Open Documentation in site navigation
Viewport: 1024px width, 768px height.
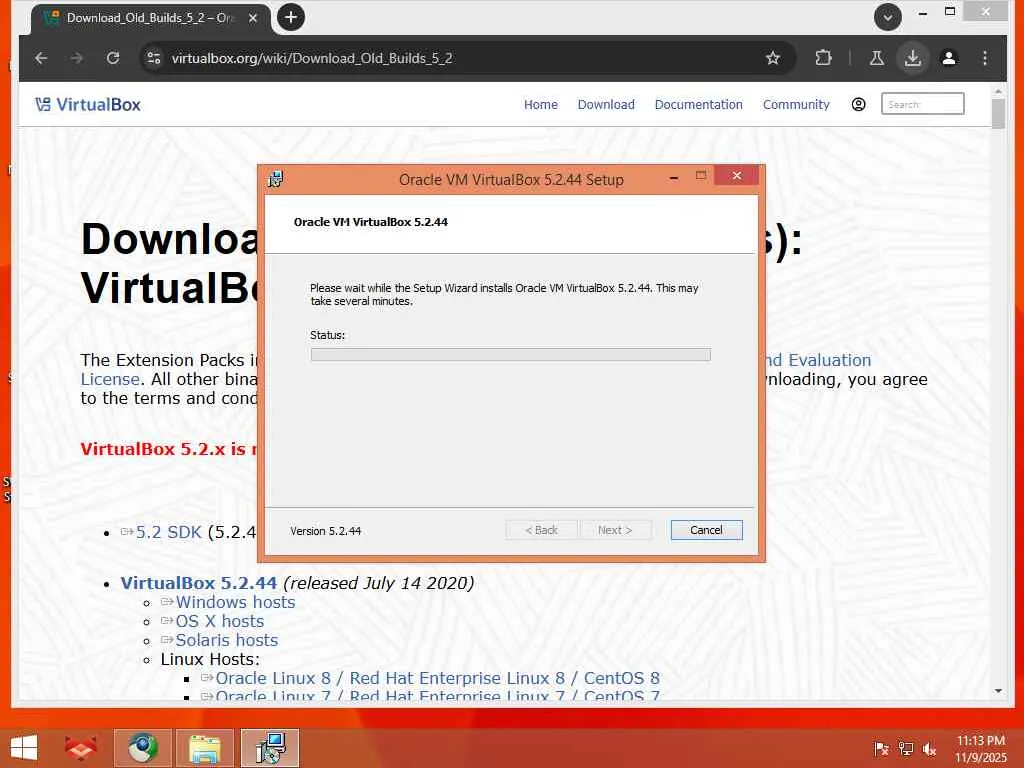coord(699,104)
